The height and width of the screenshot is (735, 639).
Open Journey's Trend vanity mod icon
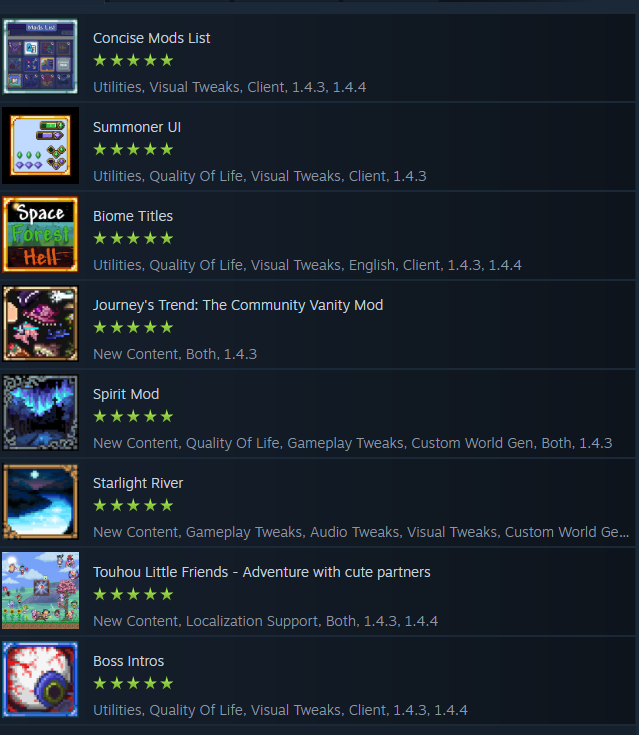click(x=40, y=323)
